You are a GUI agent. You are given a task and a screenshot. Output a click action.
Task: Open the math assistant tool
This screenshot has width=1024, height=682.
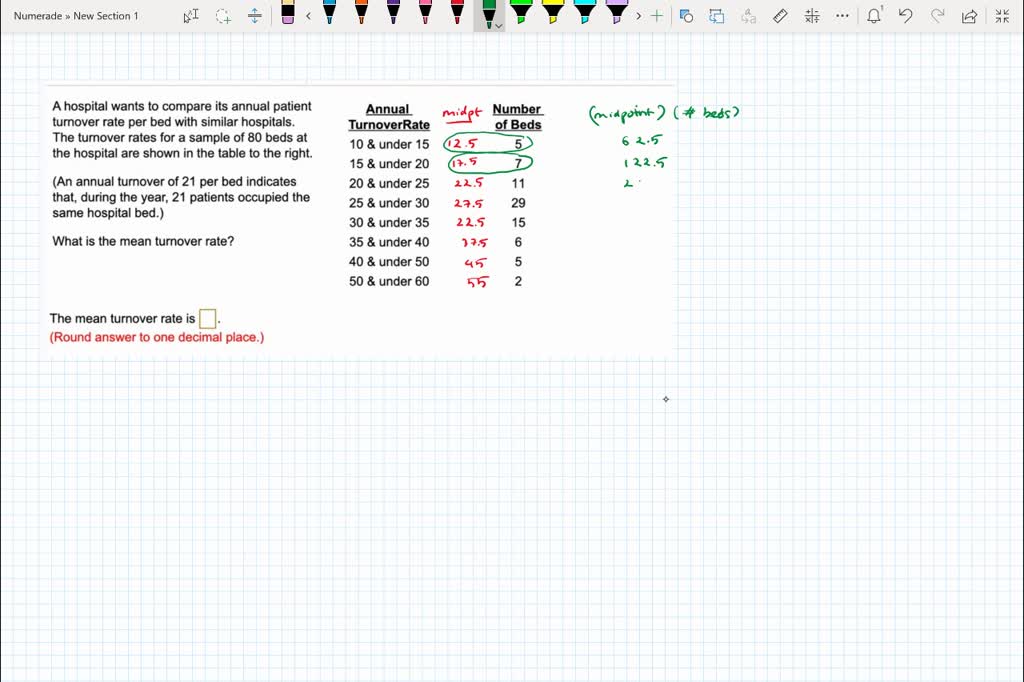(811, 16)
